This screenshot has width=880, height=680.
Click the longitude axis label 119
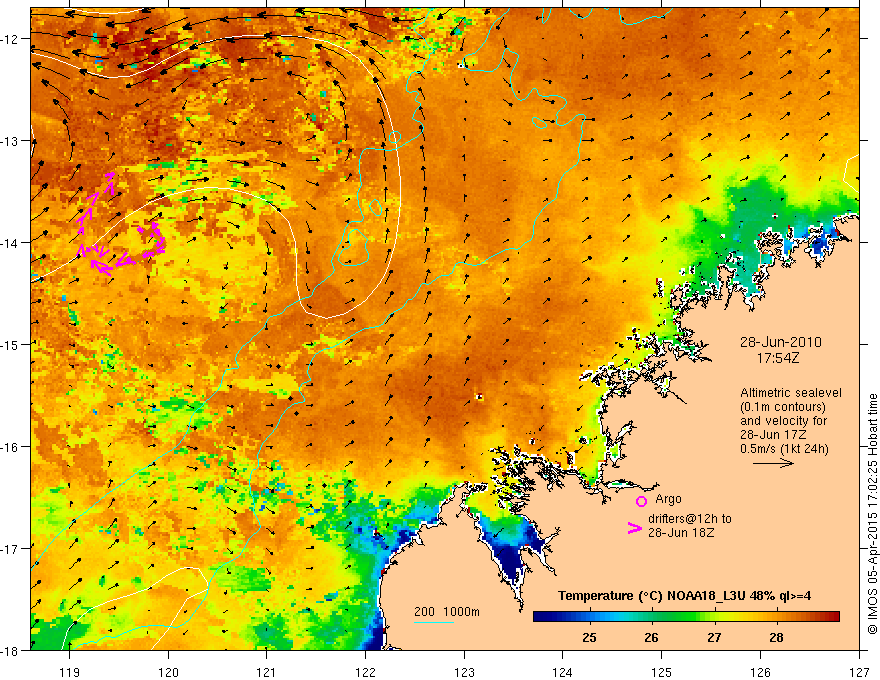(70, 672)
